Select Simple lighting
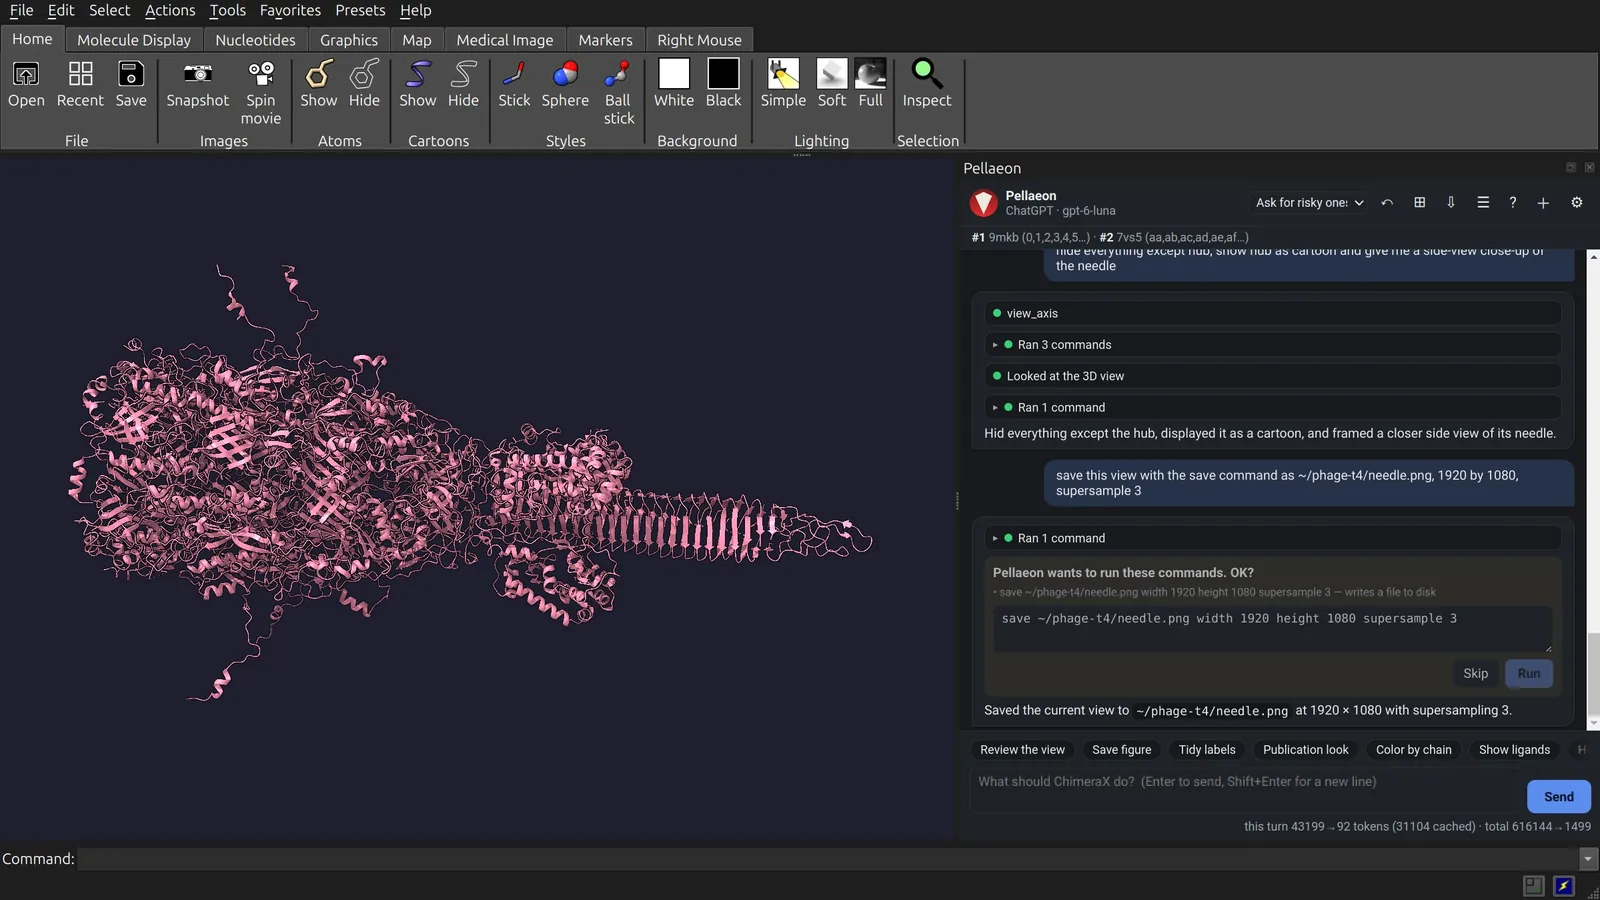Image resolution: width=1600 pixels, height=900 pixels. pyautogui.click(x=783, y=84)
